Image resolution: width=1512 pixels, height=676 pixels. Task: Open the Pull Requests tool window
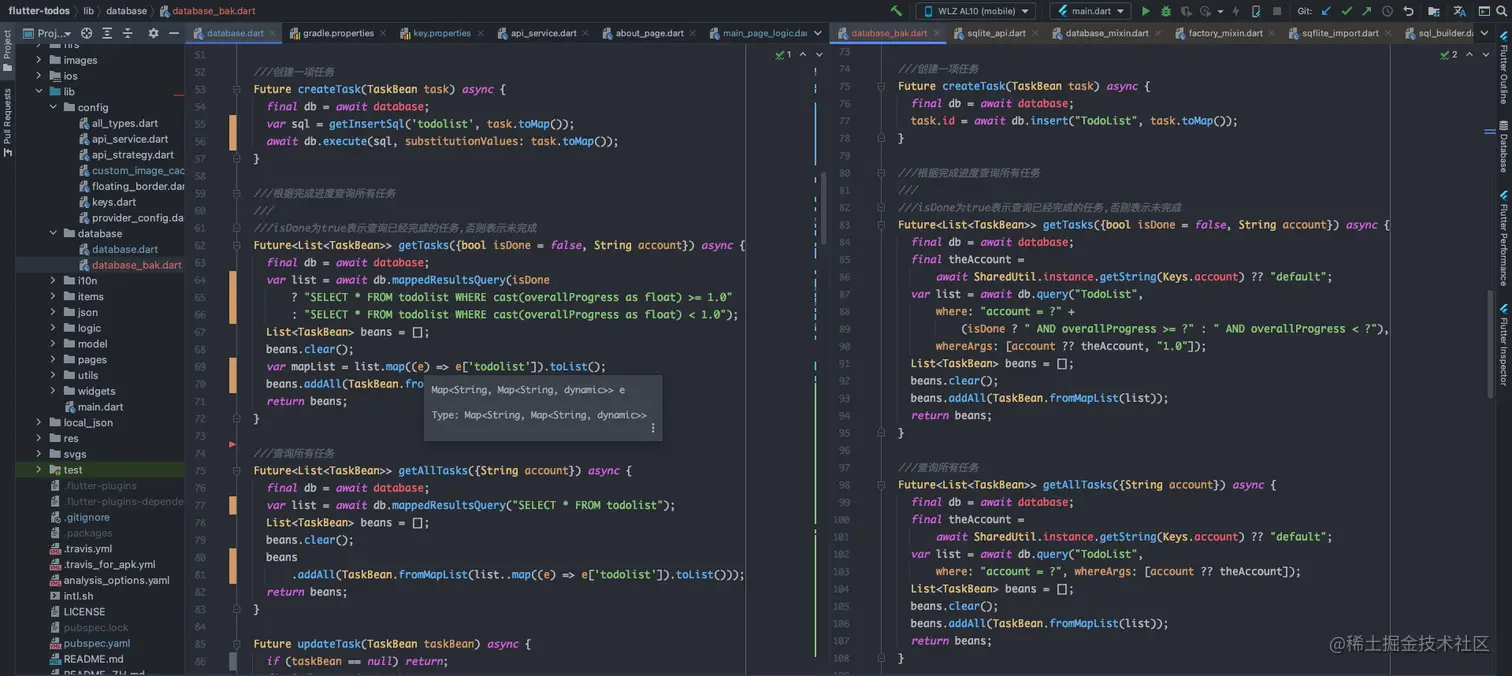pos(8,123)
